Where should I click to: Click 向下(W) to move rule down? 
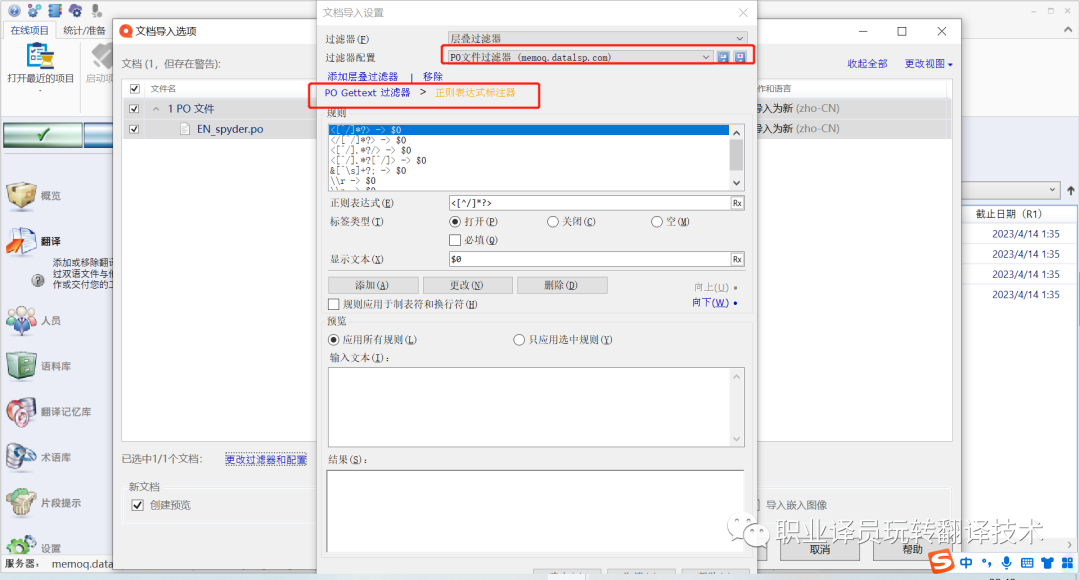(x=711, y=302)
